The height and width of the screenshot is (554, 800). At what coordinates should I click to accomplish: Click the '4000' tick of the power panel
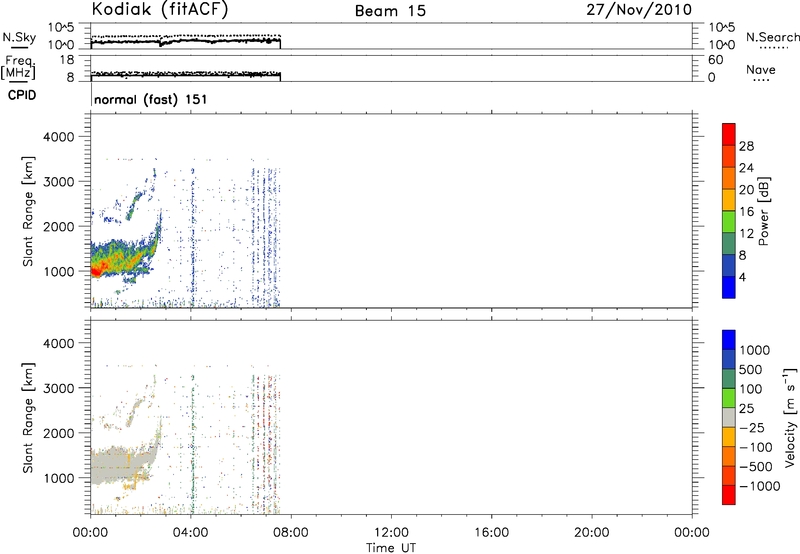coord(59,137)
